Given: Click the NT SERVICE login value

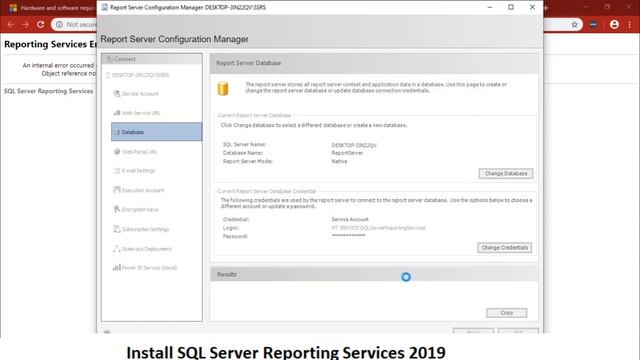Looking at the screenshot, I should click(378, 228).
